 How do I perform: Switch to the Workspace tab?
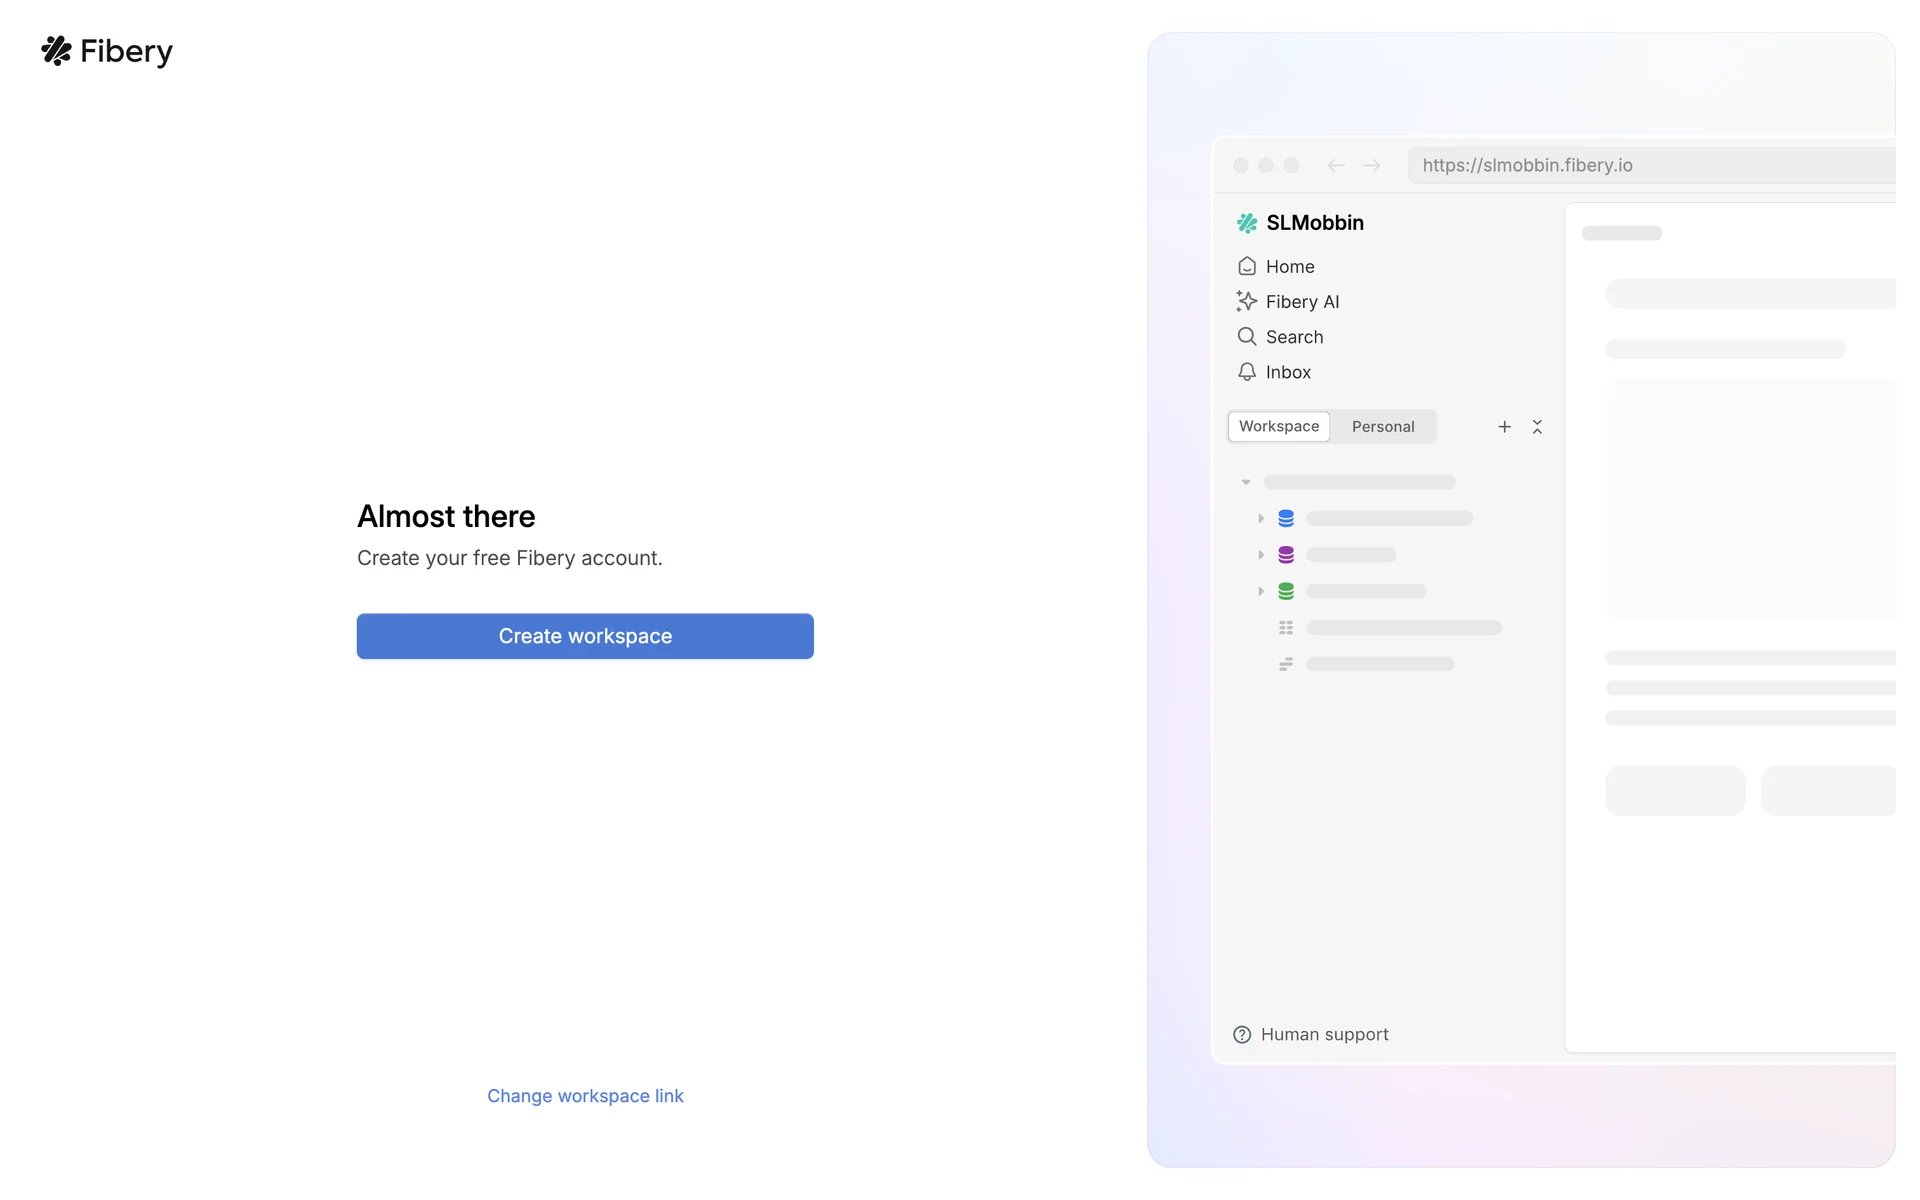point(1279,427)
